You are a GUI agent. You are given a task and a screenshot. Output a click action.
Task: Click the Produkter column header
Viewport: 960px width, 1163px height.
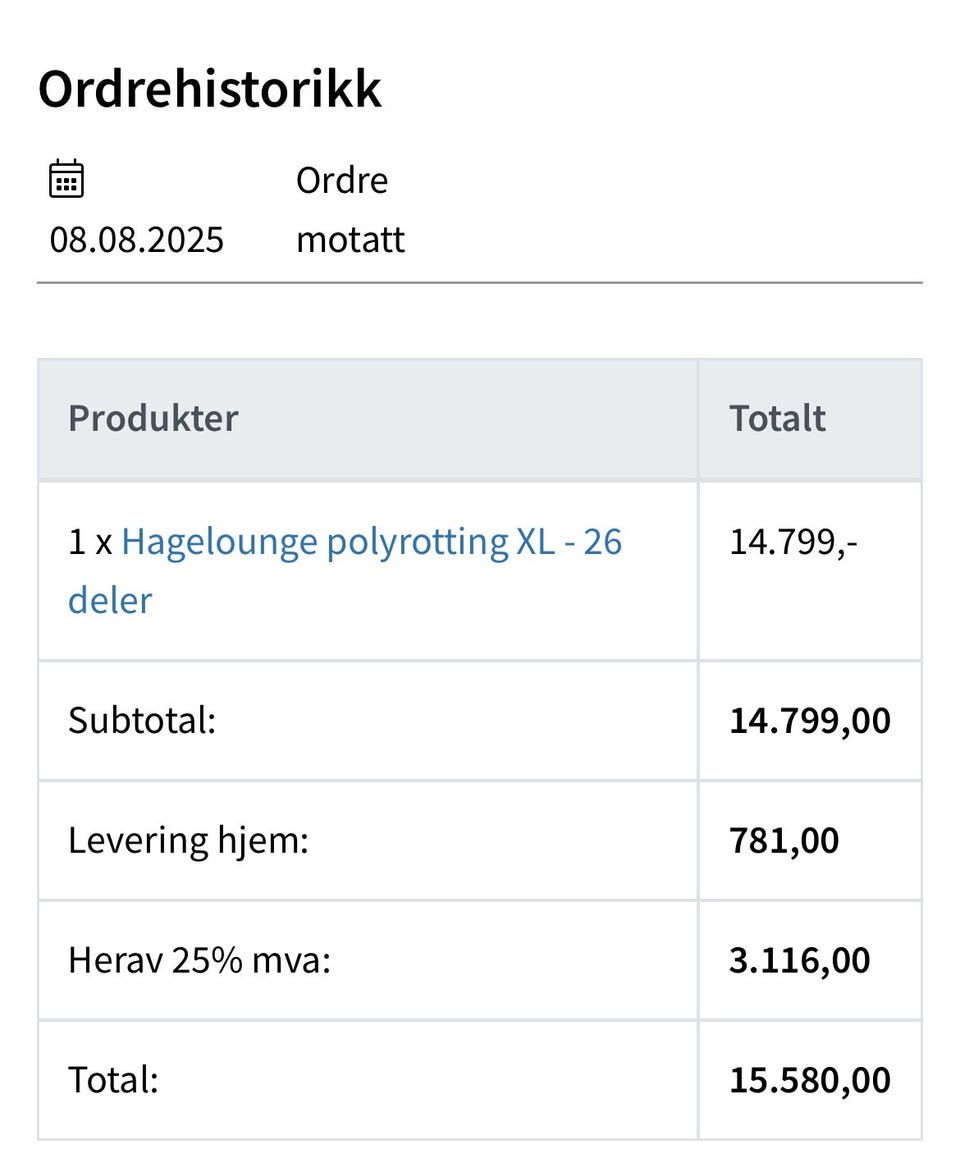pos(153,418)
